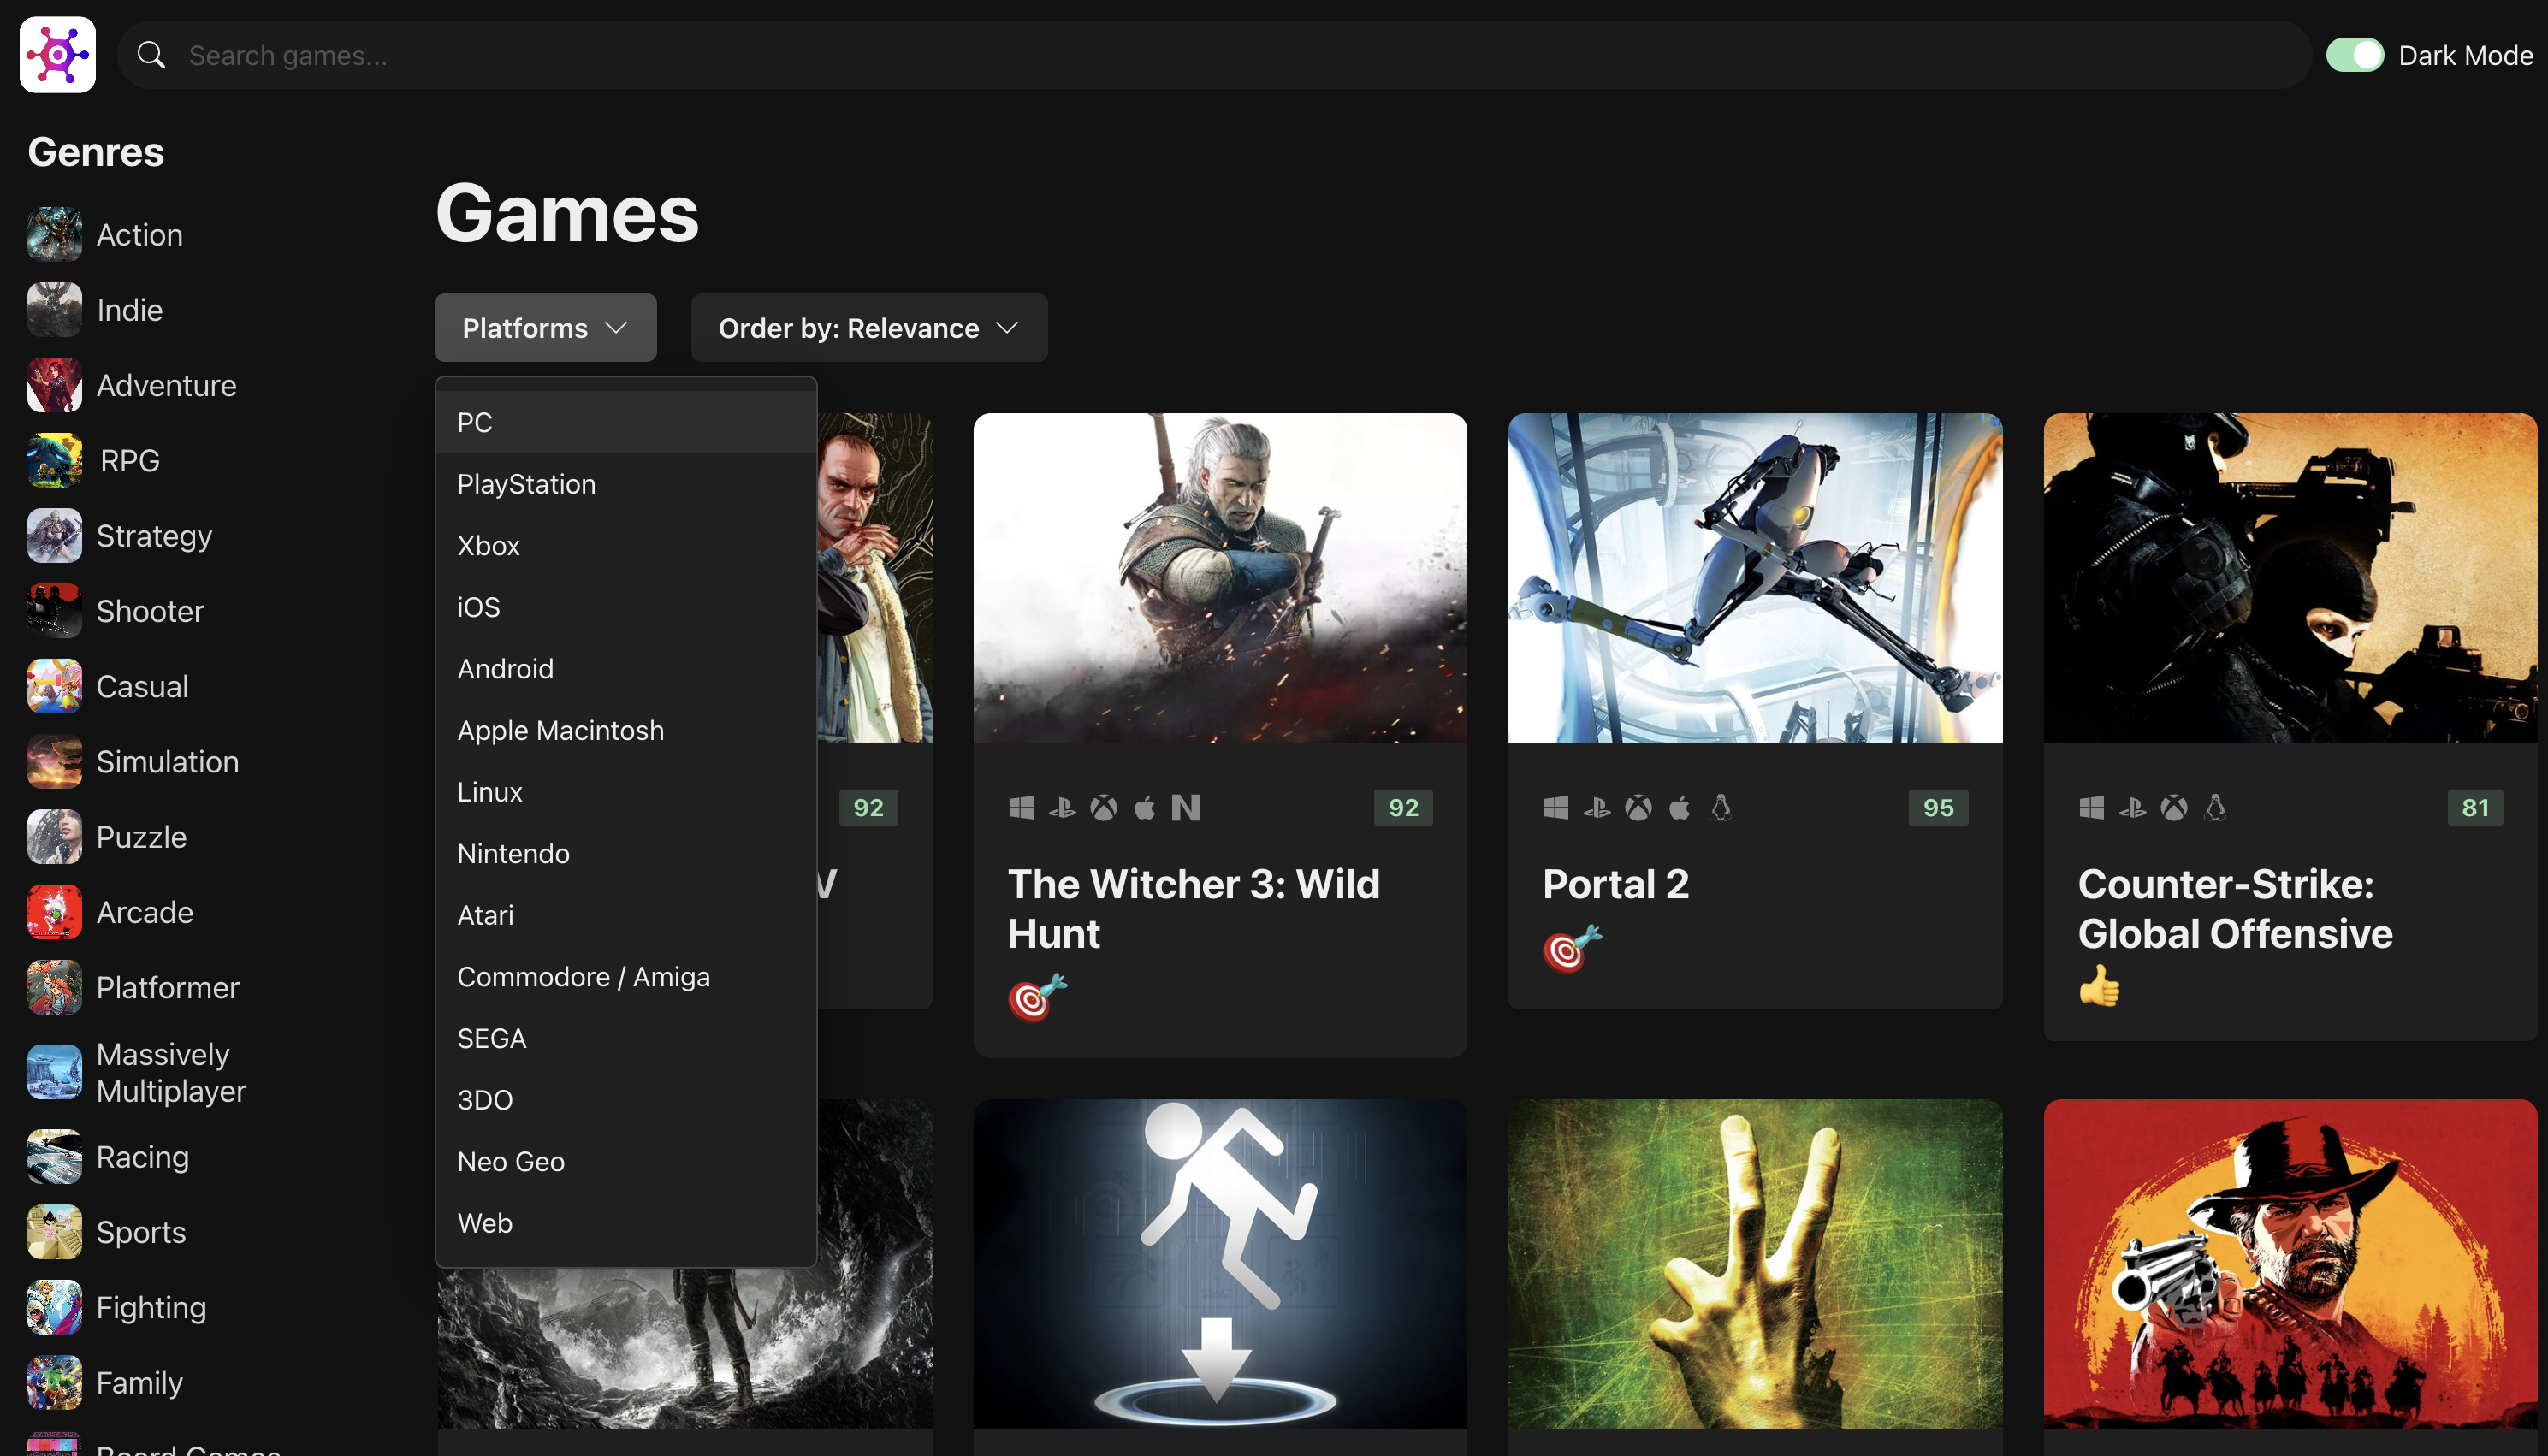Image resolution: width=2548 pixels, height=1456 pixels.
Task: Select the Sports genre icon
Action: pos(54,1231)
